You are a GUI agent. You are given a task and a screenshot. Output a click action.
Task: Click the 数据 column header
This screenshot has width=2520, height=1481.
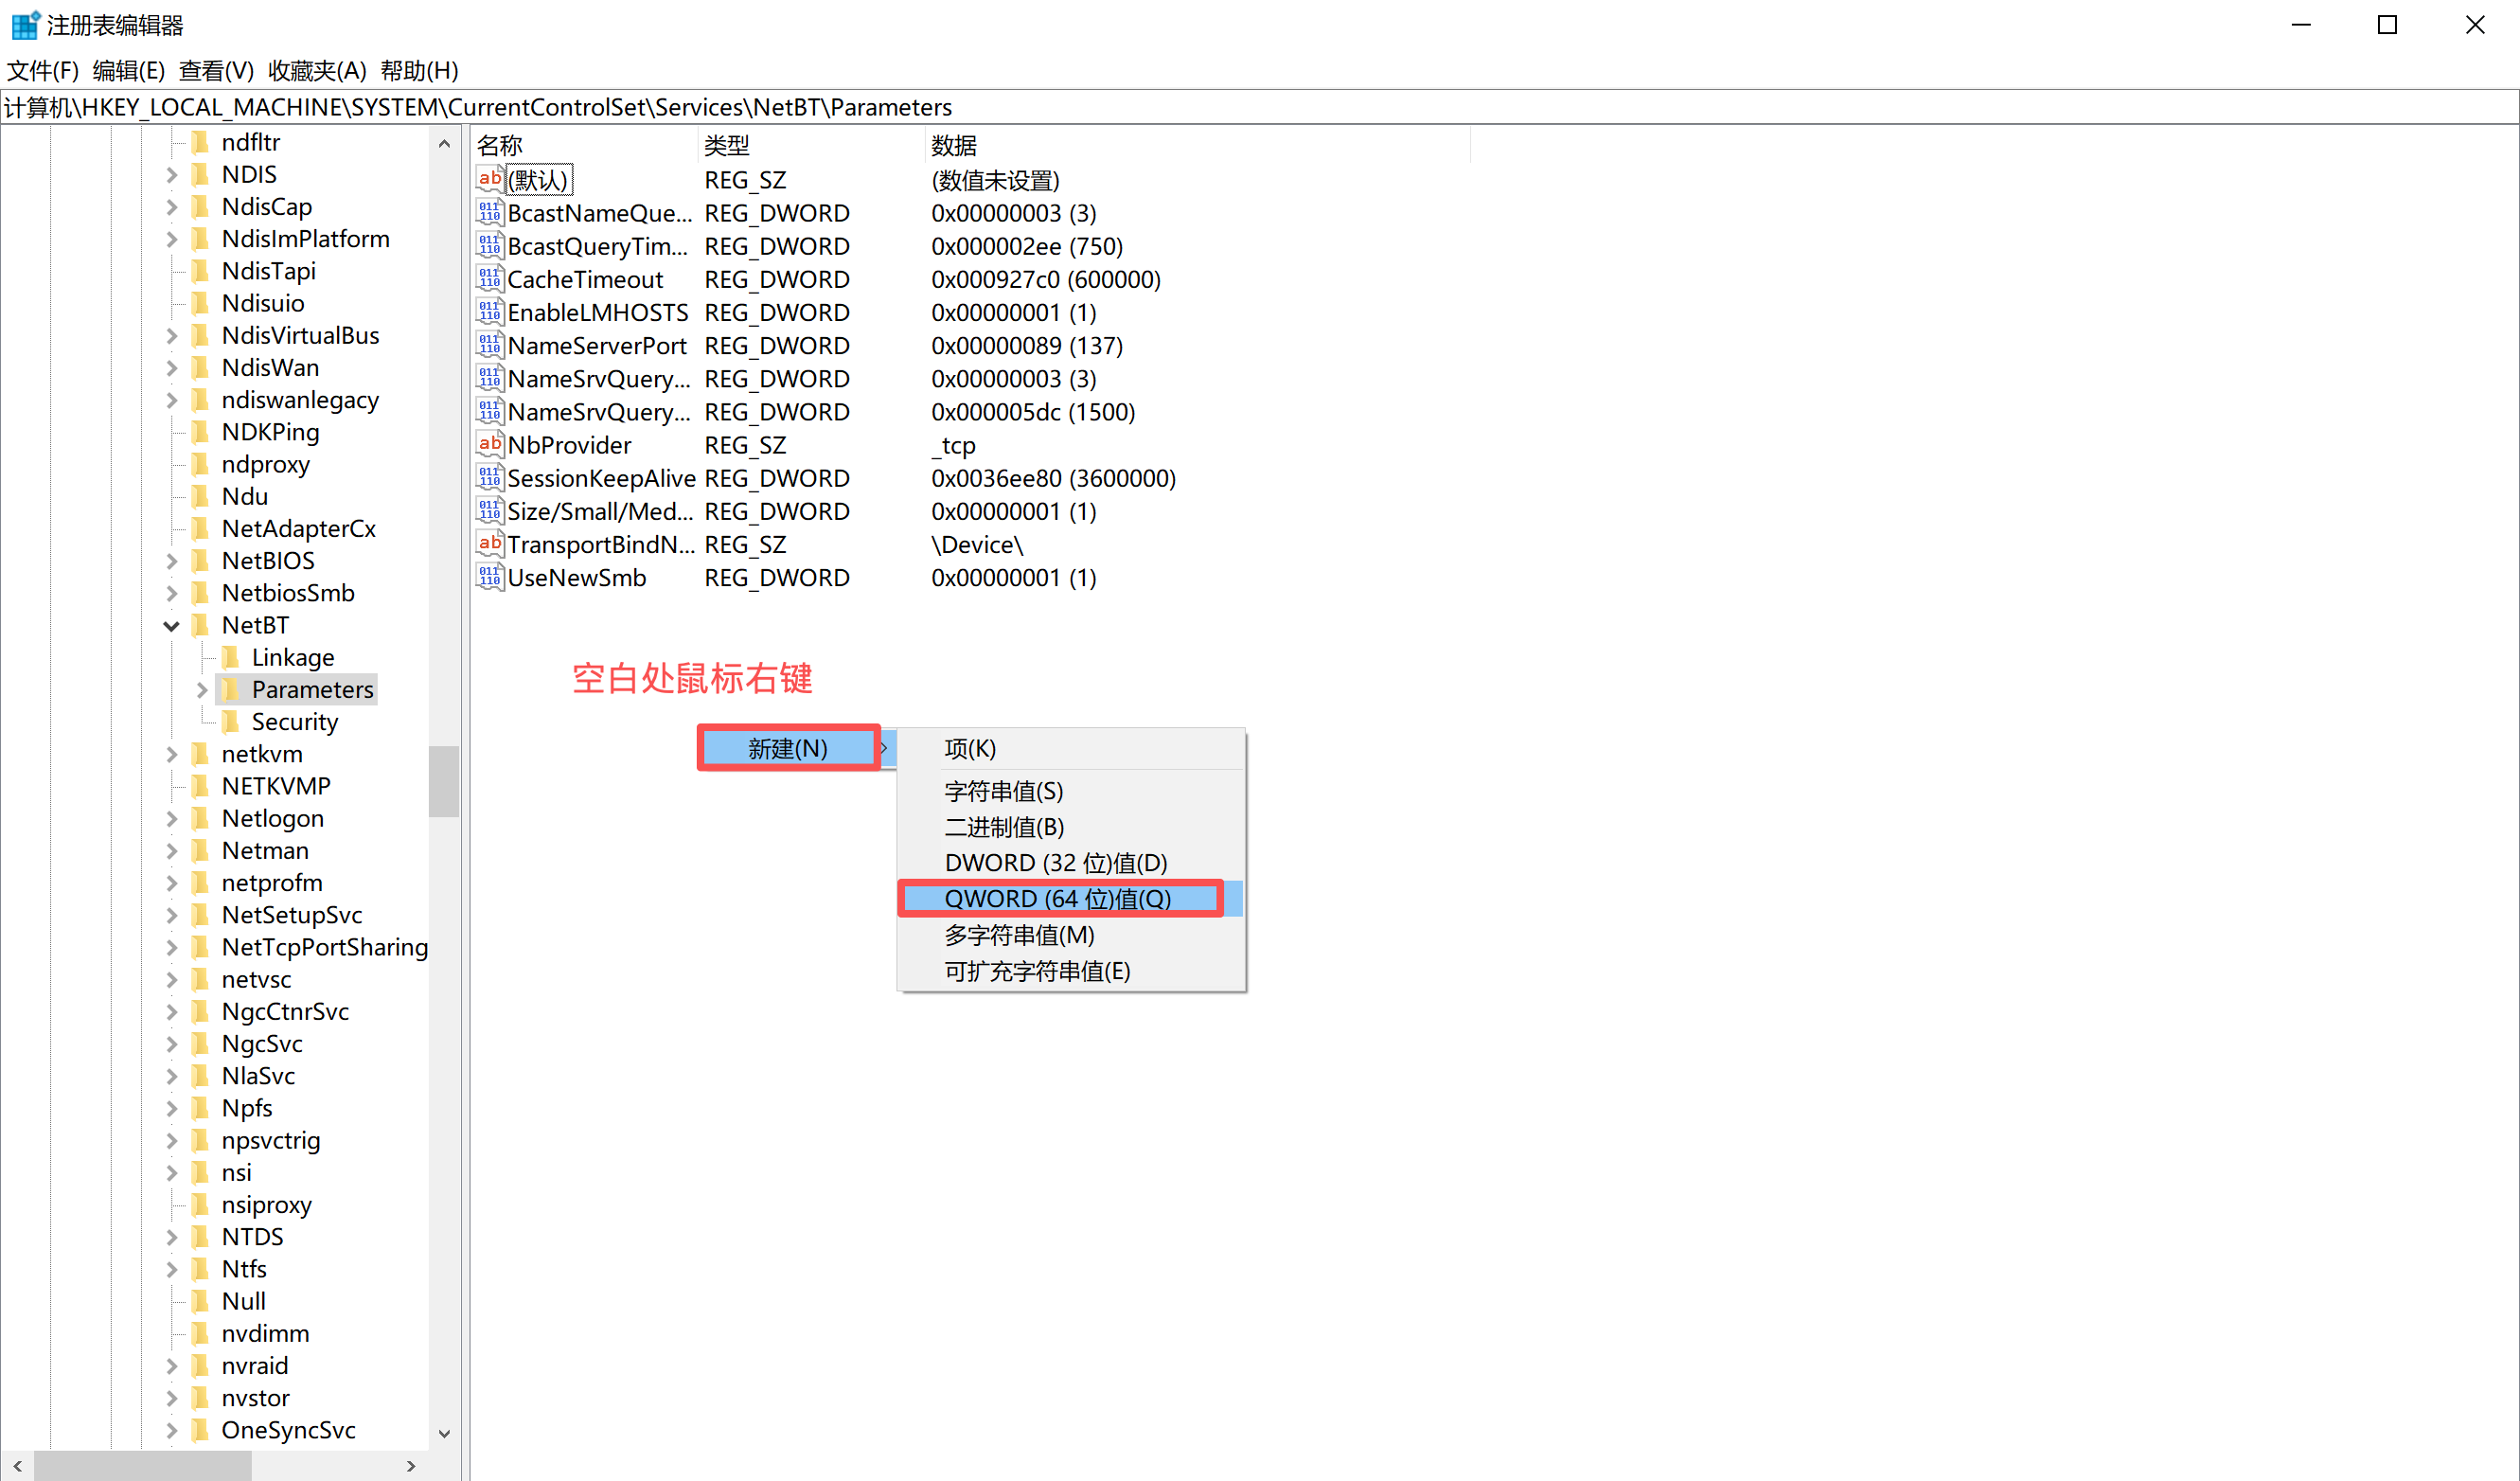[953, 146]
